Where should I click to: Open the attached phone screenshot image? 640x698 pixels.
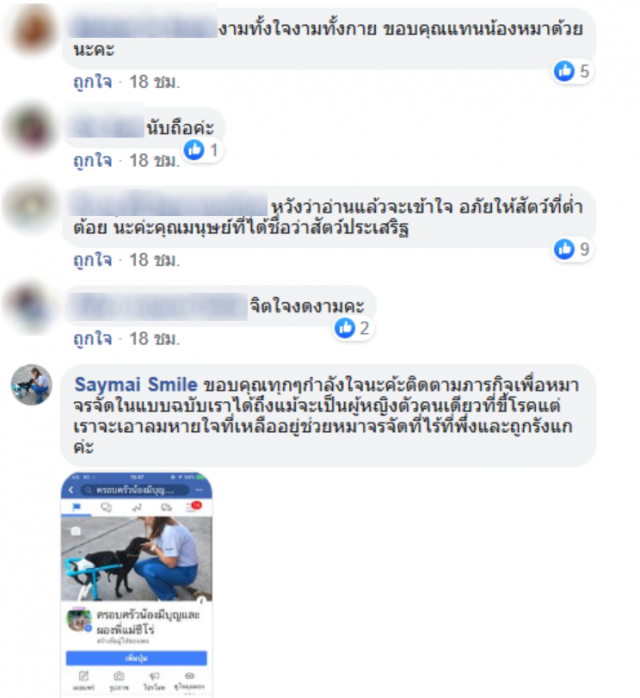click(137, 584)
